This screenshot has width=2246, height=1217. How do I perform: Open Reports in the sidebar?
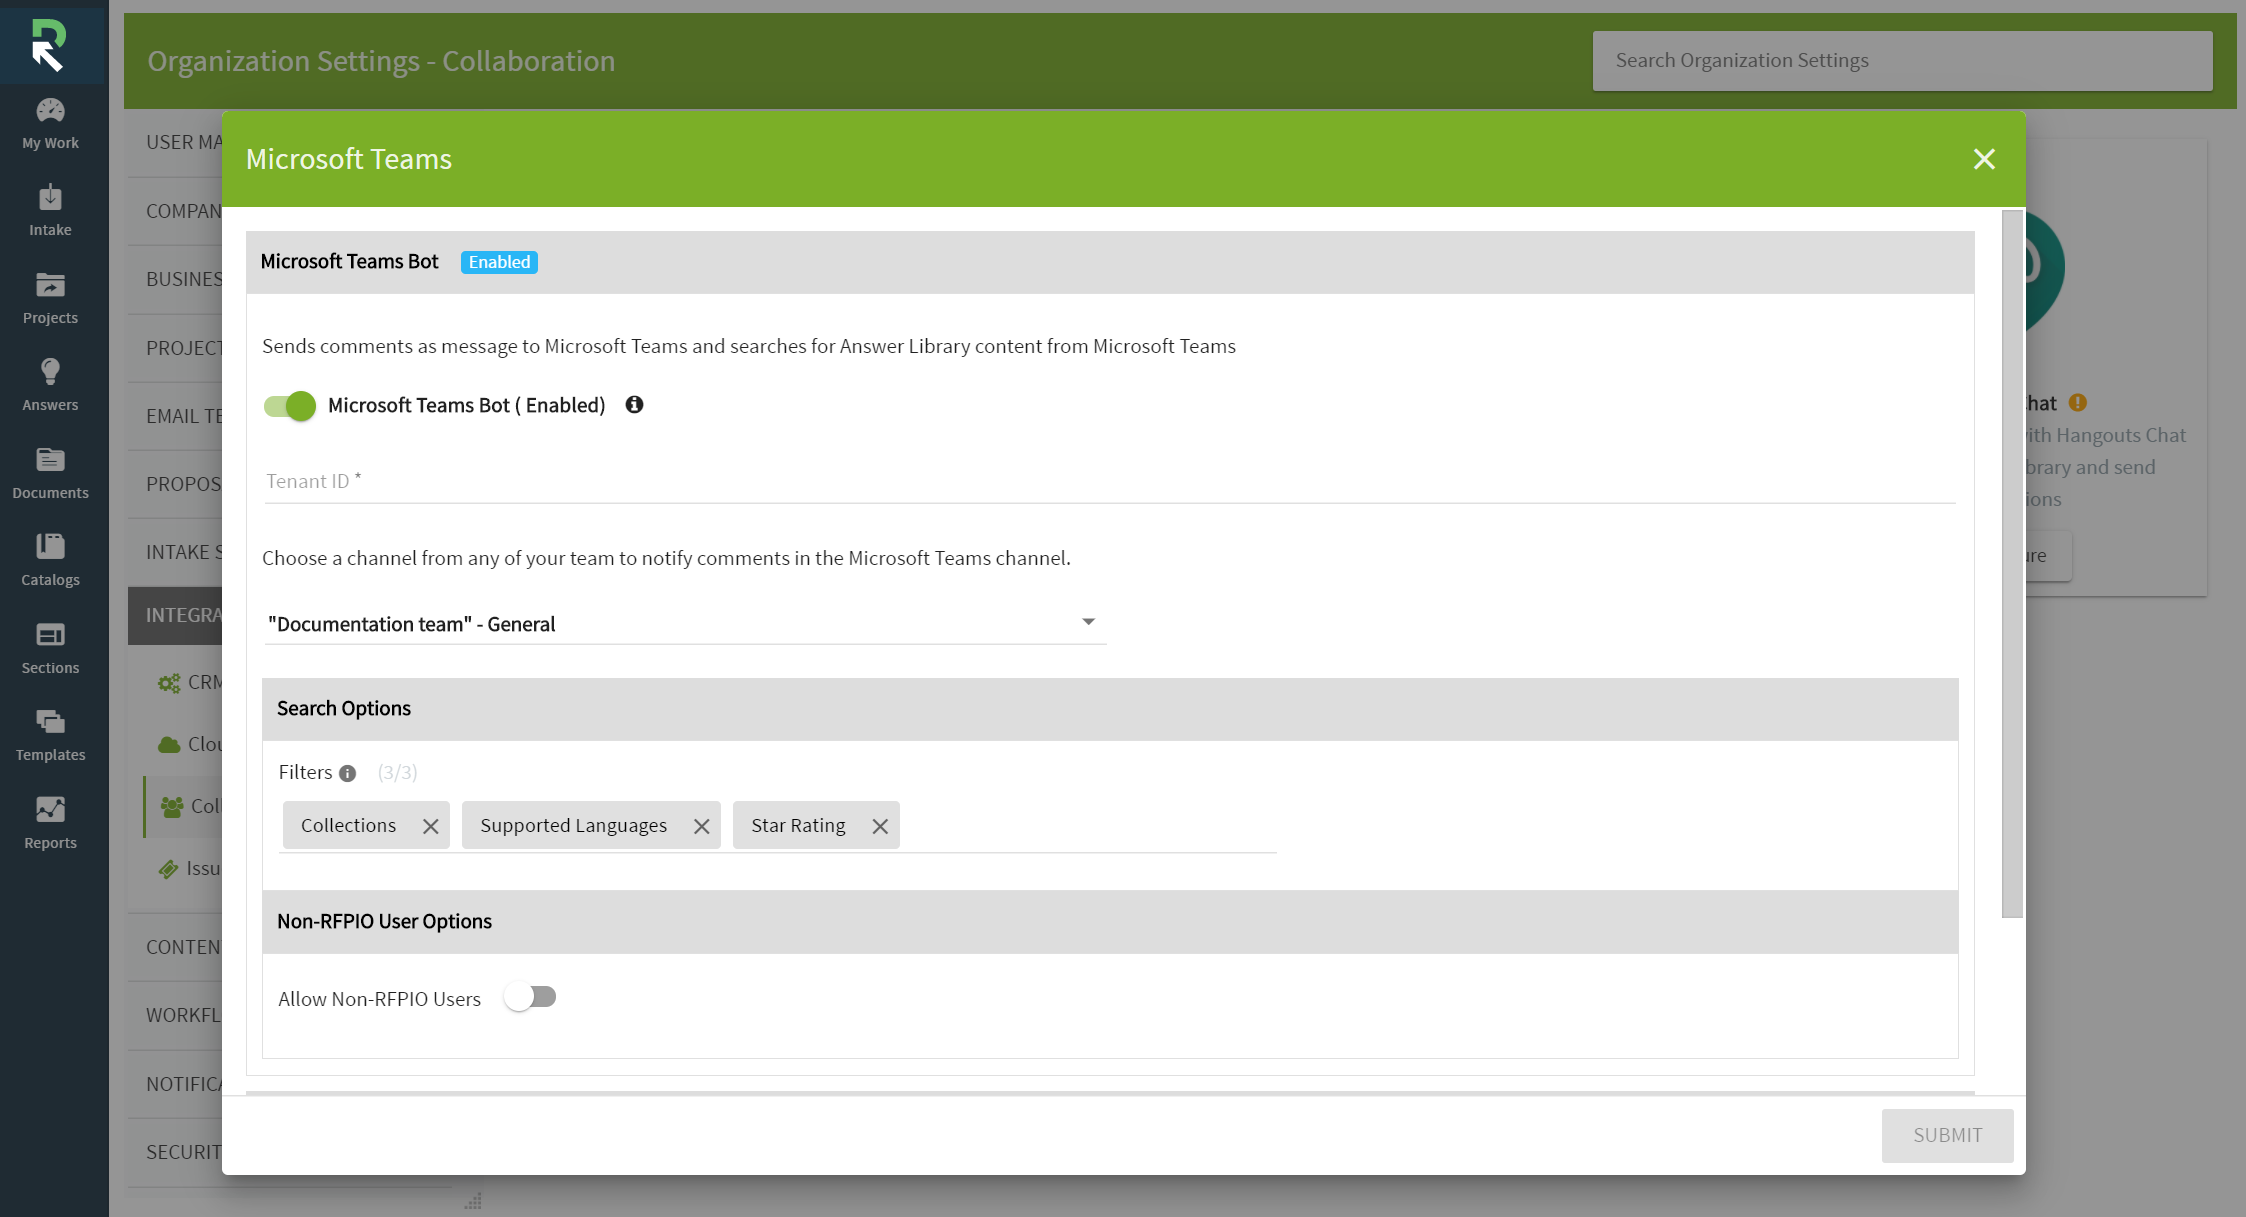pyautogui.click(x=50, y=823)
